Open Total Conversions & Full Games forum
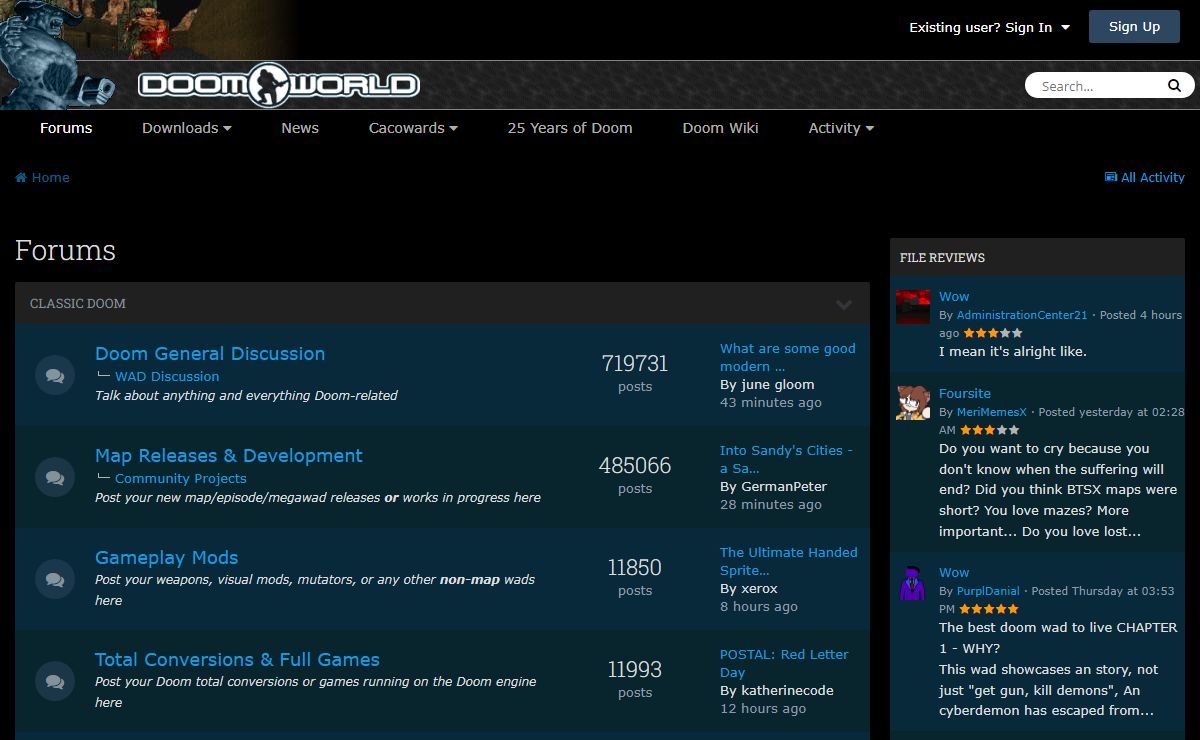This screenshot has width=1200, height=740. pos(237,659)
